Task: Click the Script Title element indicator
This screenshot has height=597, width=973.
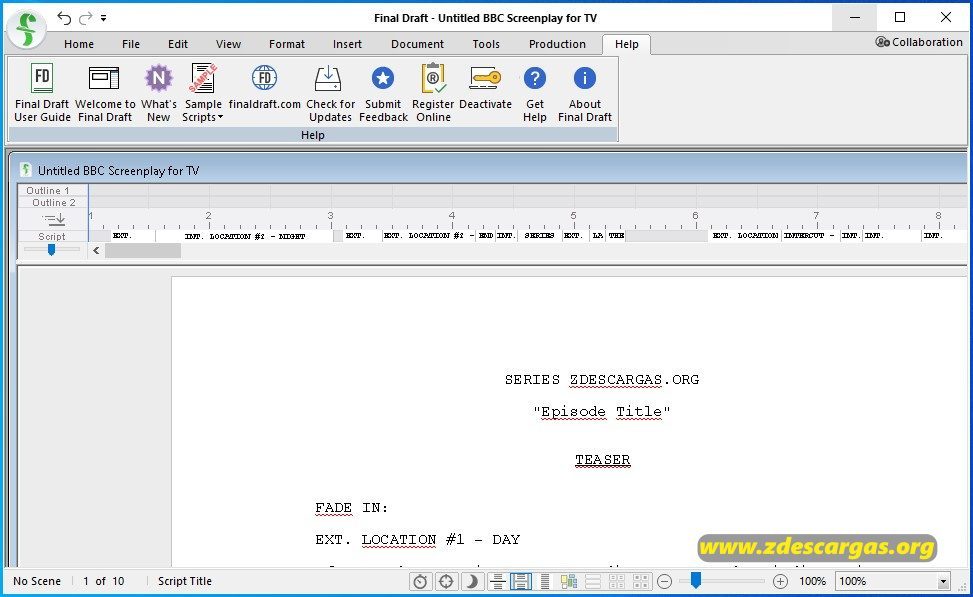Action: pyautogui.click(x=185, y=581)
